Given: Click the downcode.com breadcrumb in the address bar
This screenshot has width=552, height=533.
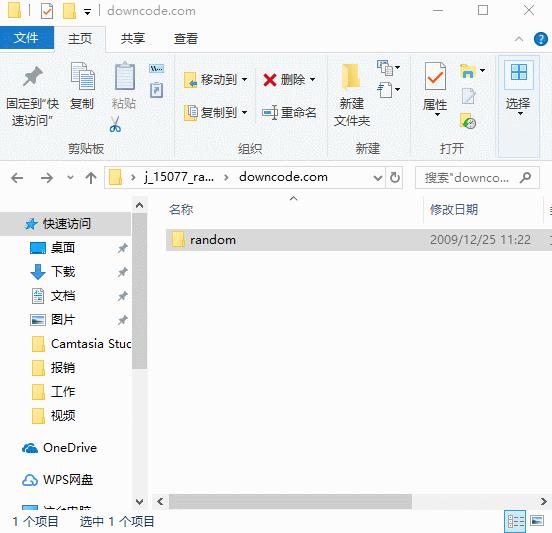Looking at the screenshot, I should pos(283,177).
